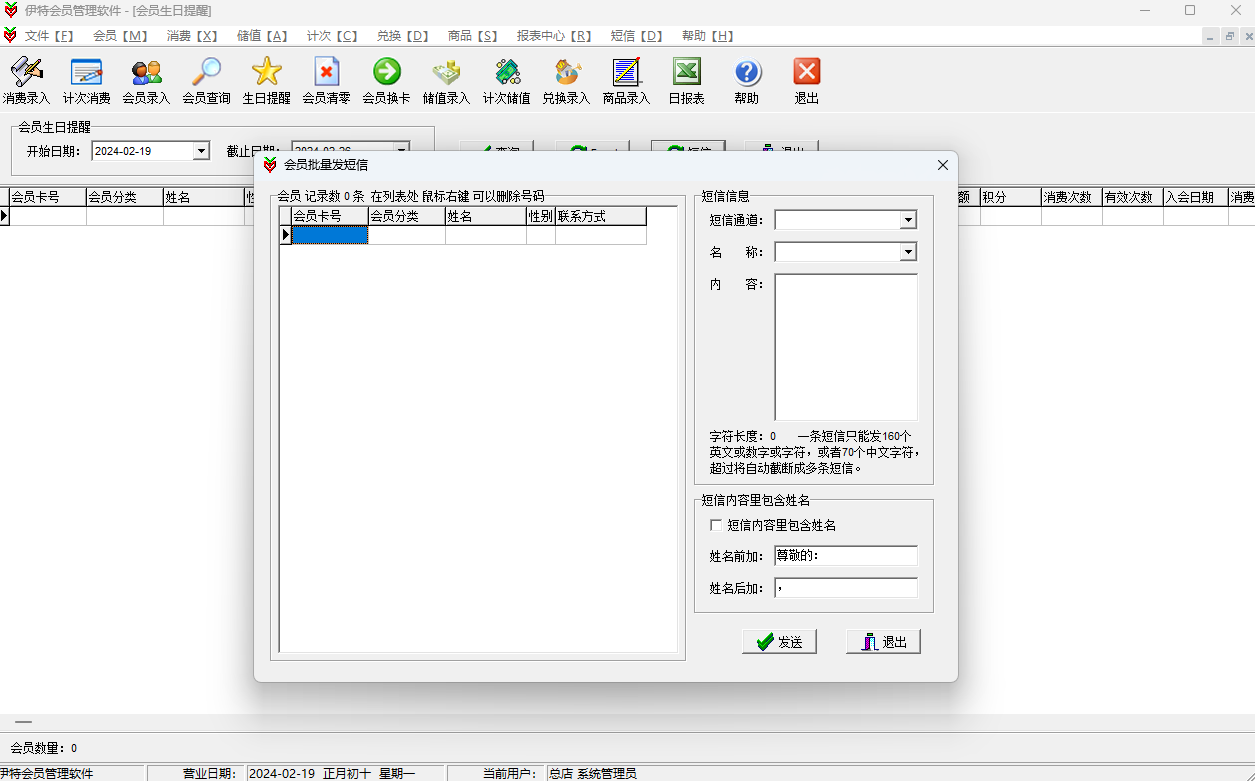Click the 有效次数 column header

tap(1132, 197)
